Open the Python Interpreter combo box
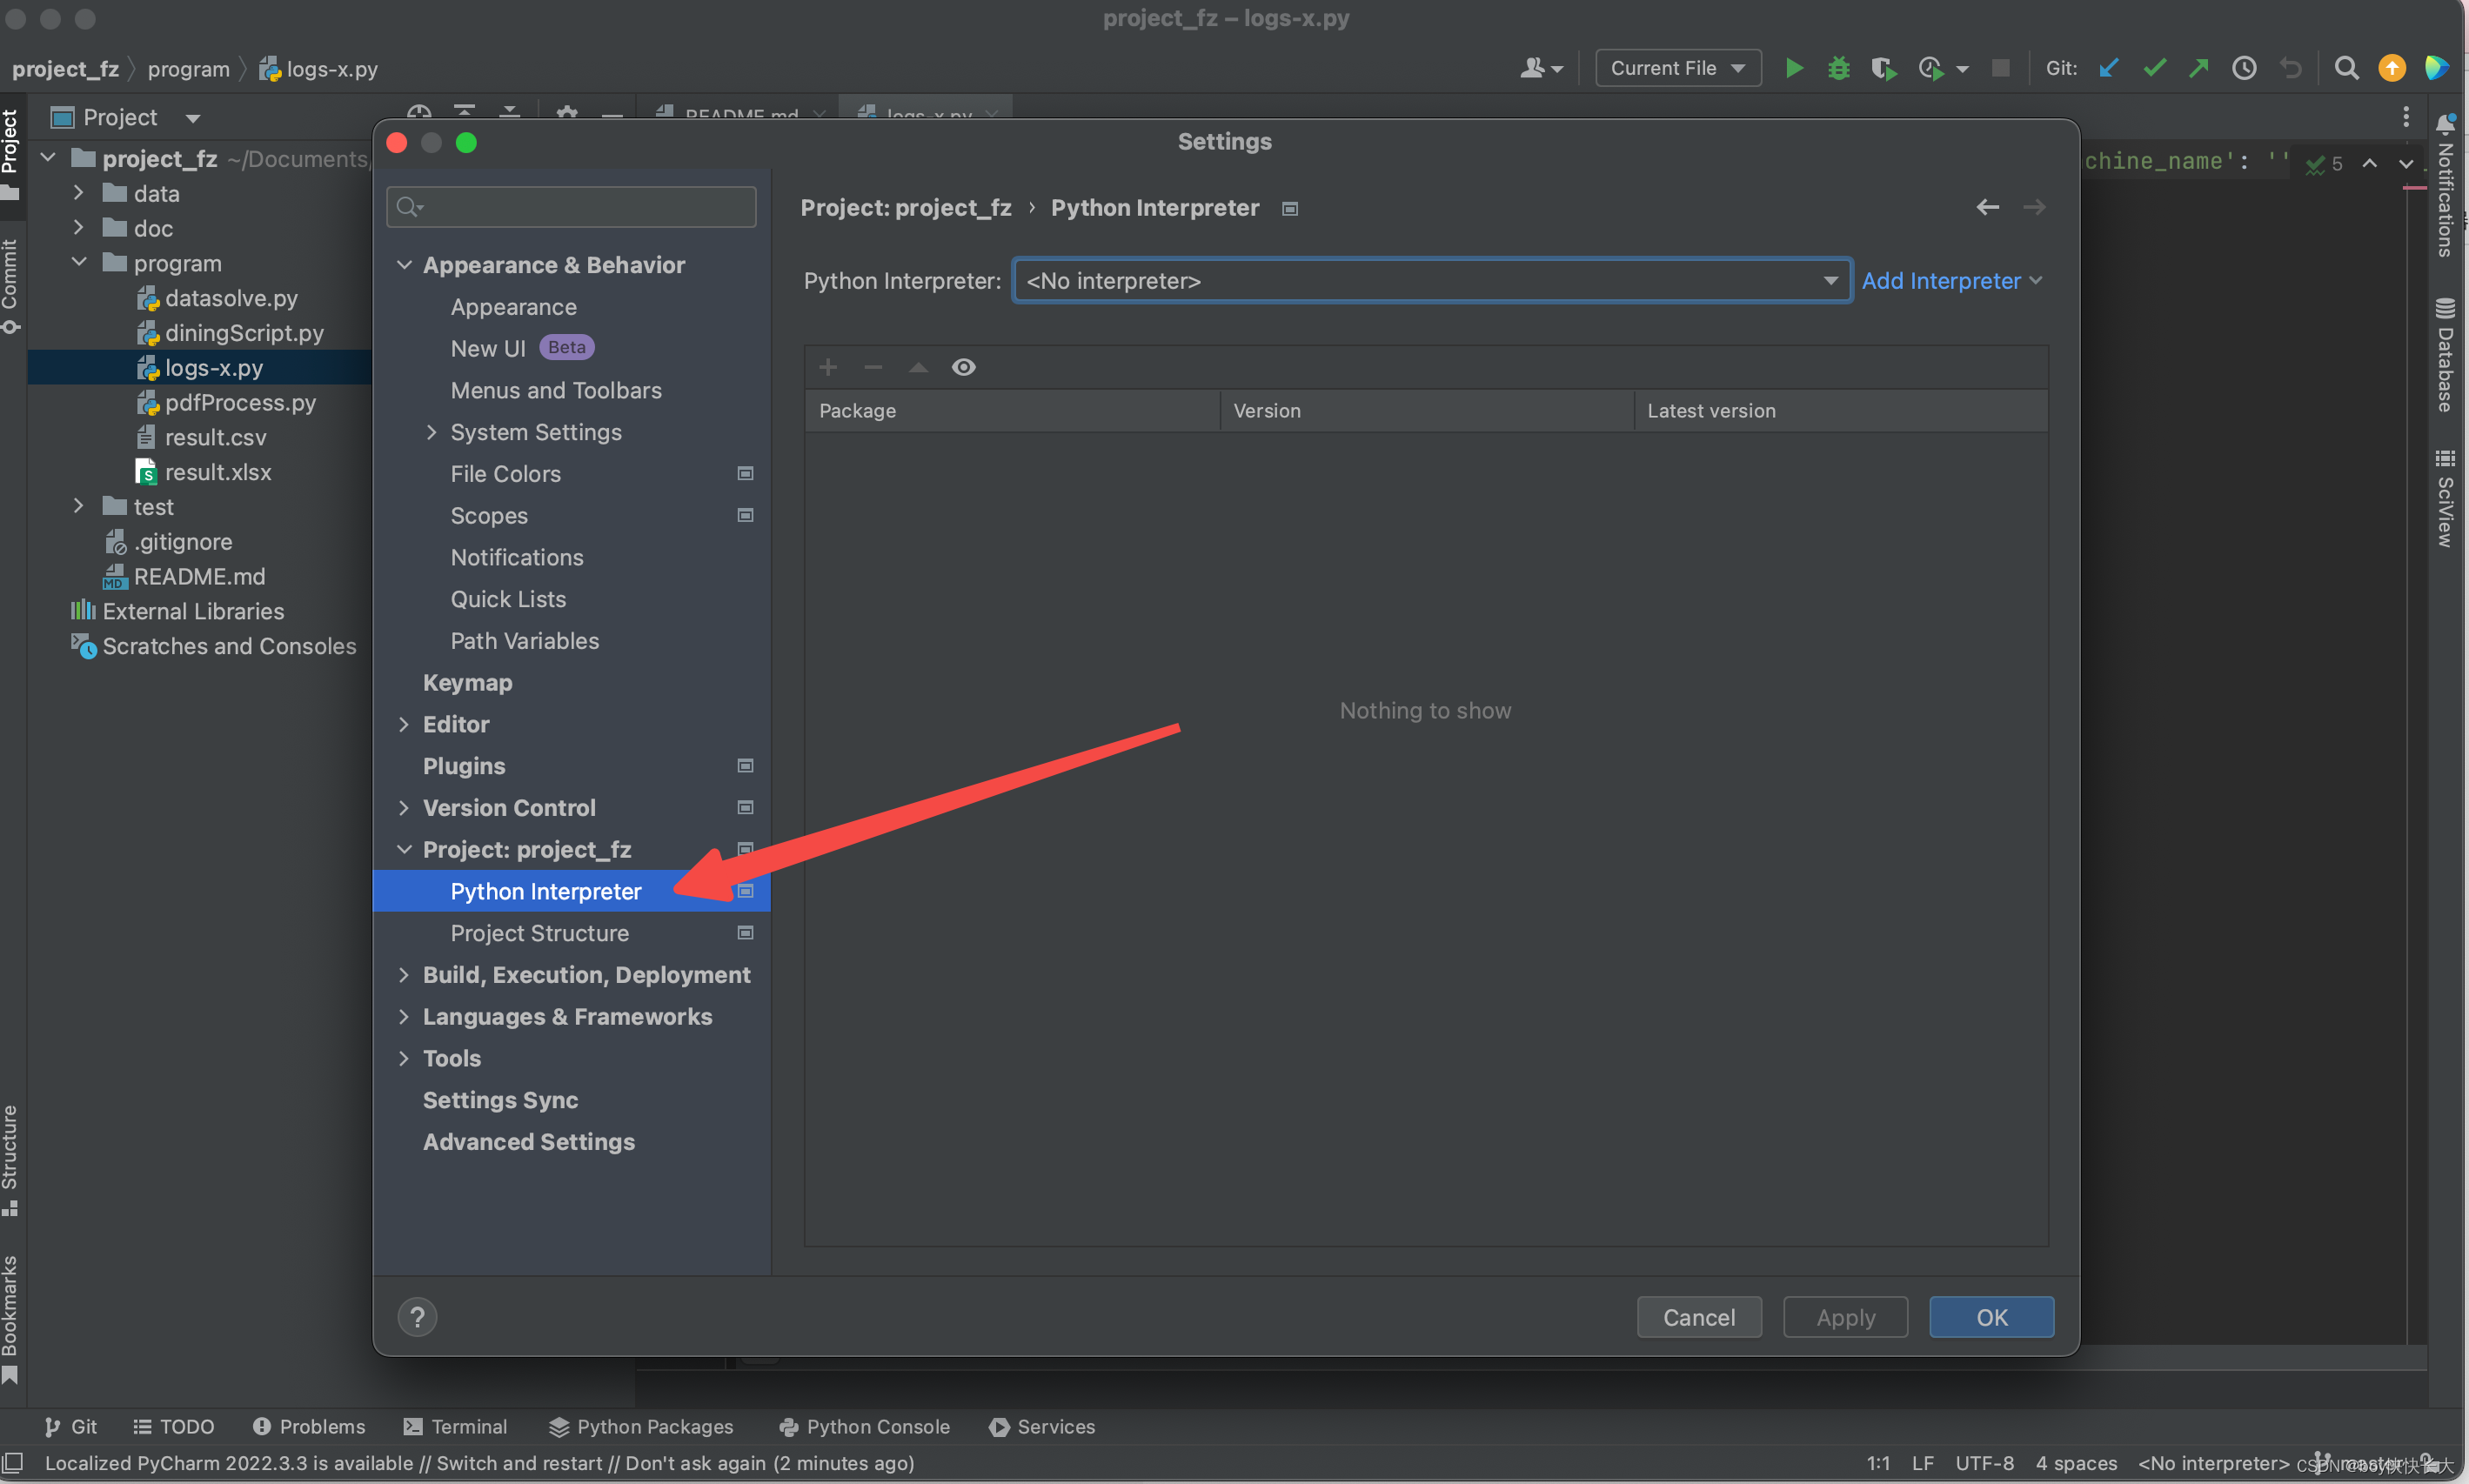2469x1484 pixels. click(x=1430, y=281)
